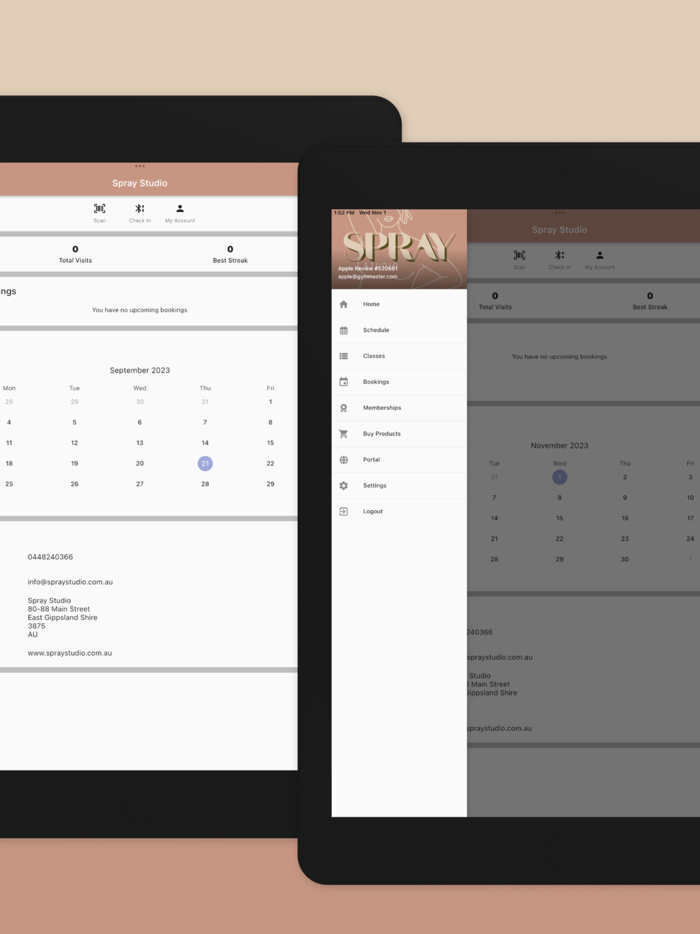Click the 80-88 Main Street address on left tablet

coord(59,609)
